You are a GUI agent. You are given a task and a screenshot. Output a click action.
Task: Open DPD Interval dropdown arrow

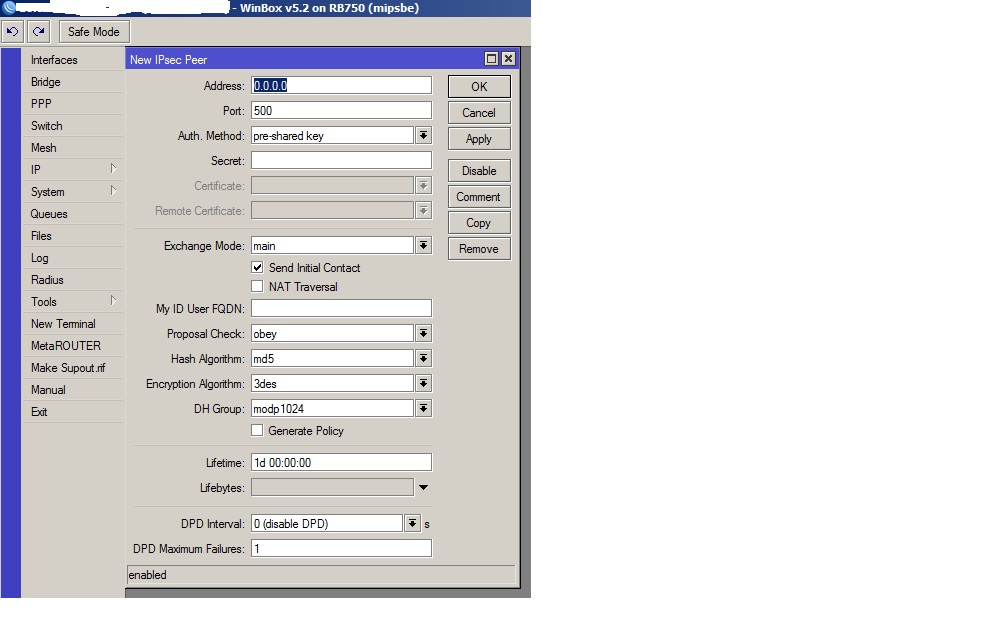[413, 524]
